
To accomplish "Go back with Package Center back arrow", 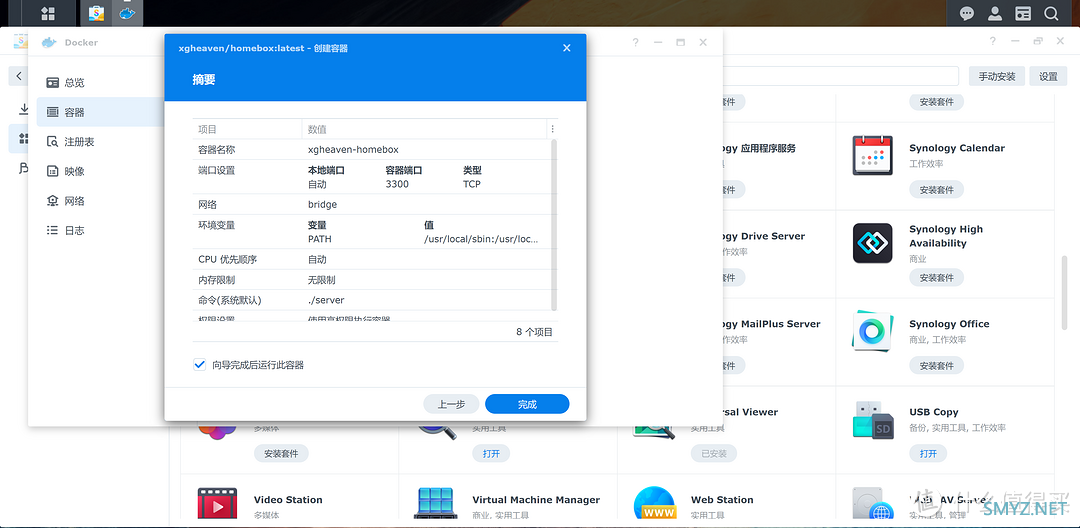I will click(19, 76).
